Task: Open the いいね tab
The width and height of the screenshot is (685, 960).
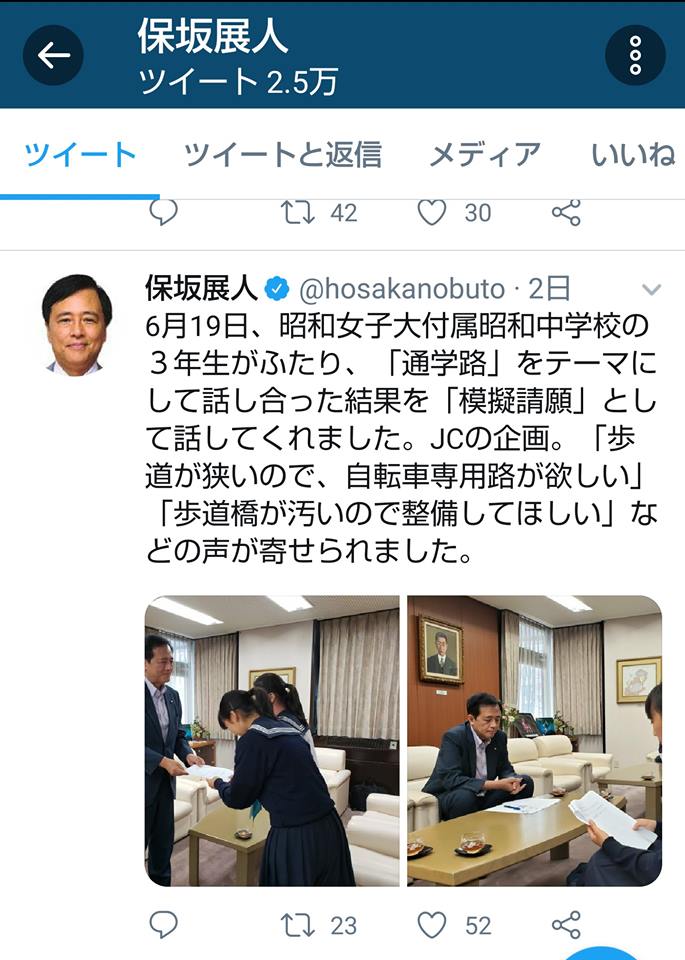Action: pos(634,154)
